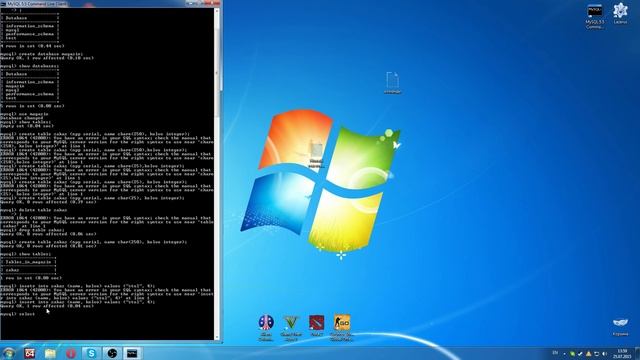This screenshot has width=640, height=360.
Task: Open the Recycle Bin on the desktop
Action: pos(620,327)
